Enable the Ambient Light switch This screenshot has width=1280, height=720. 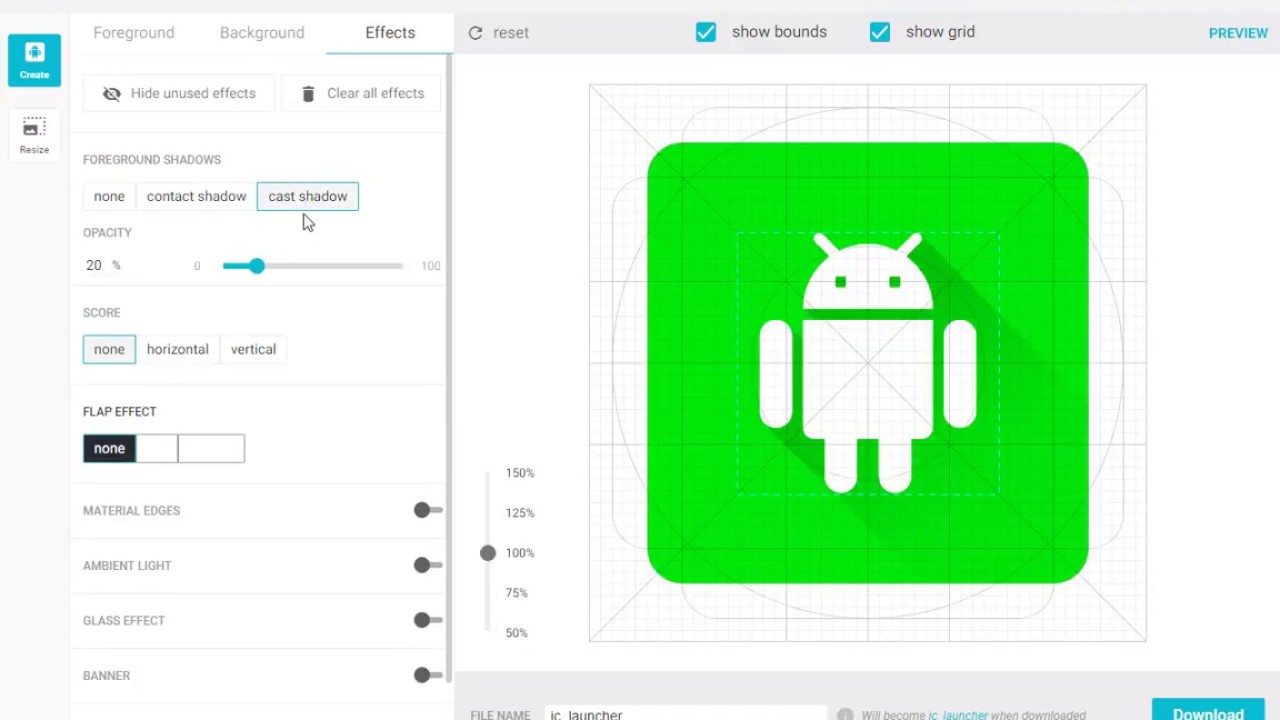pyautogui.click(x=428, y=565)
